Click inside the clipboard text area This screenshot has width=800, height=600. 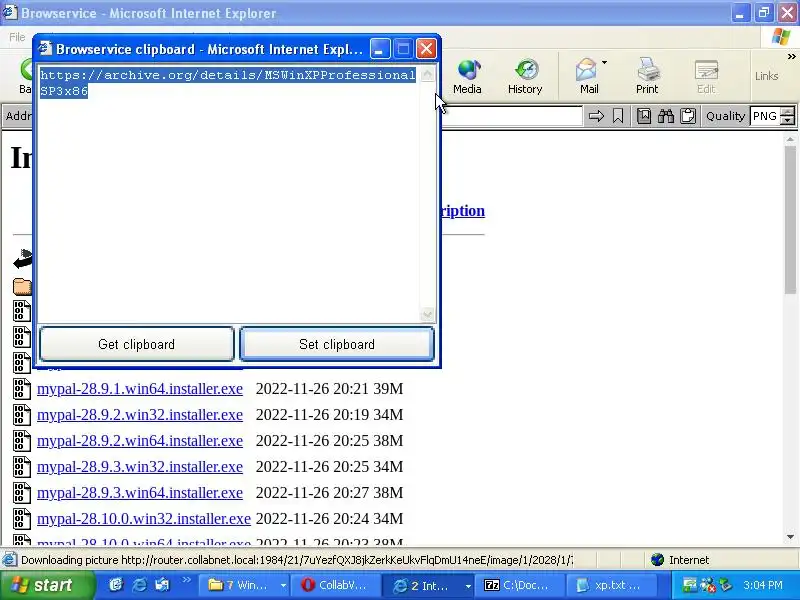pyautogui.click(x=230, y=194)
